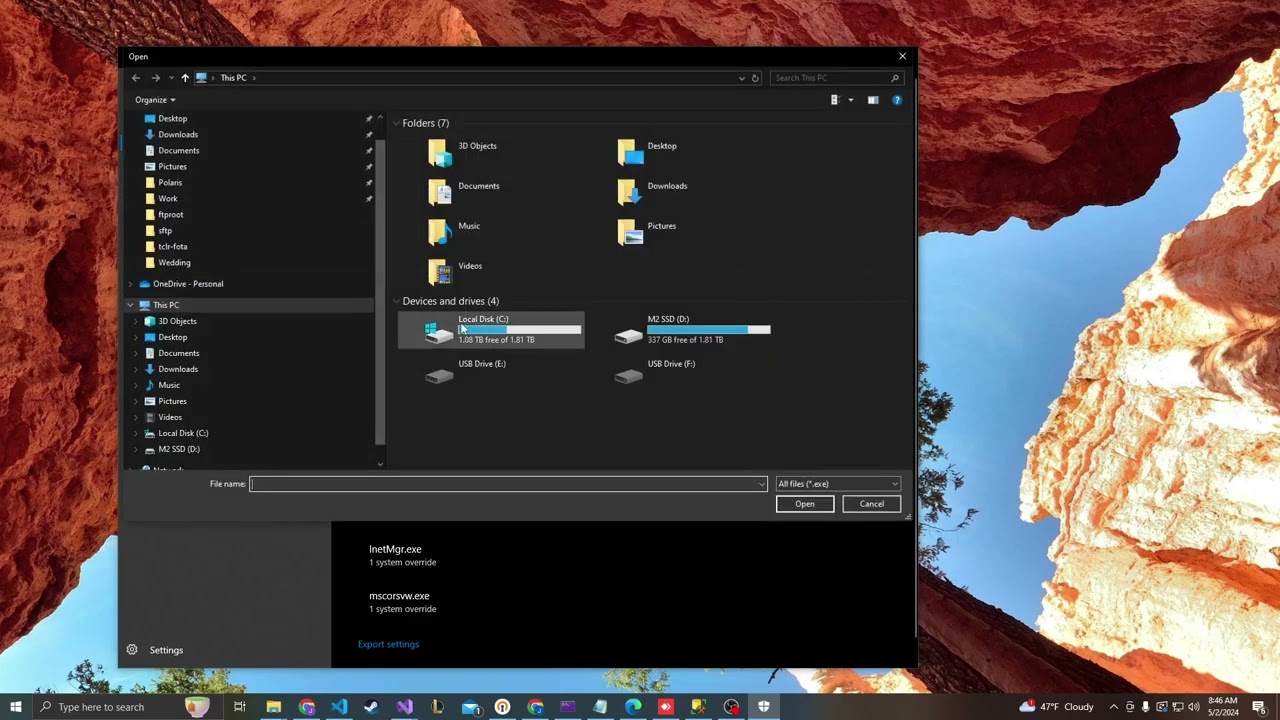Viewport: 1280px width, 720px height.
Task: Select ftproot folder in sidebar
Action: pyautogui.click(x=170, y=214)
